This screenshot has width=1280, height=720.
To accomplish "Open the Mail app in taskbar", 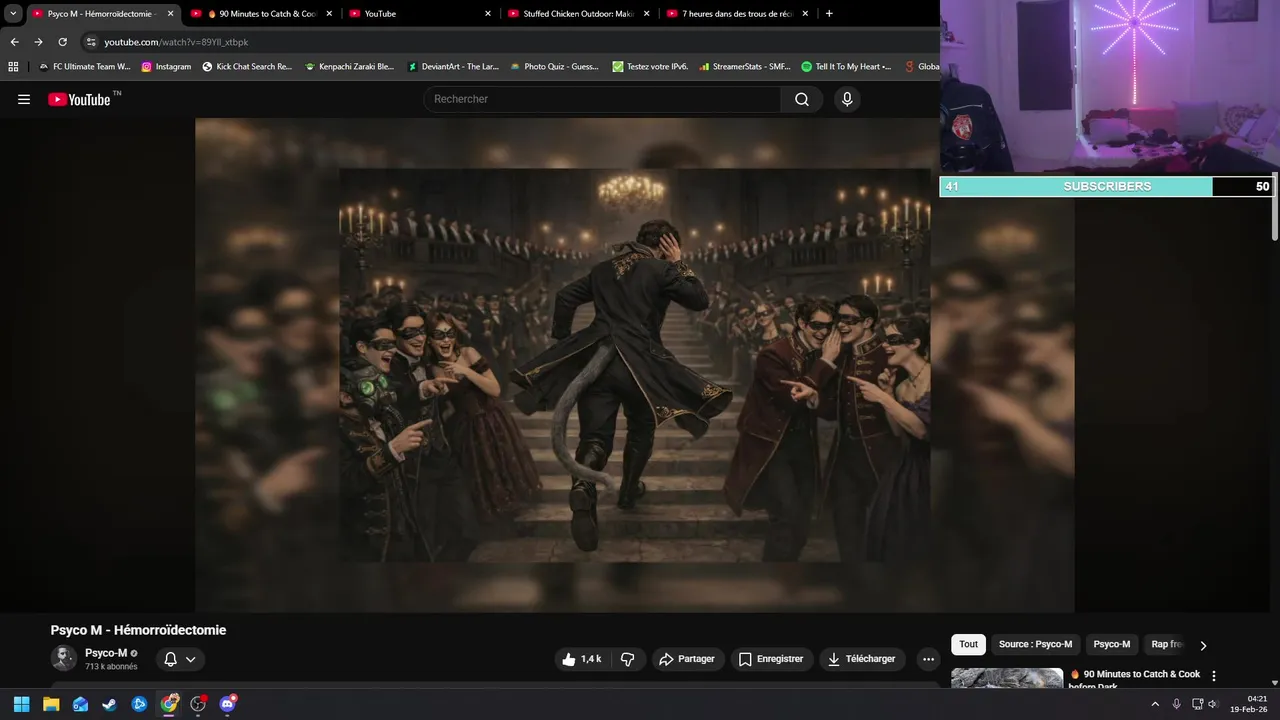I will pyautogui.click(x=80, y=704).
